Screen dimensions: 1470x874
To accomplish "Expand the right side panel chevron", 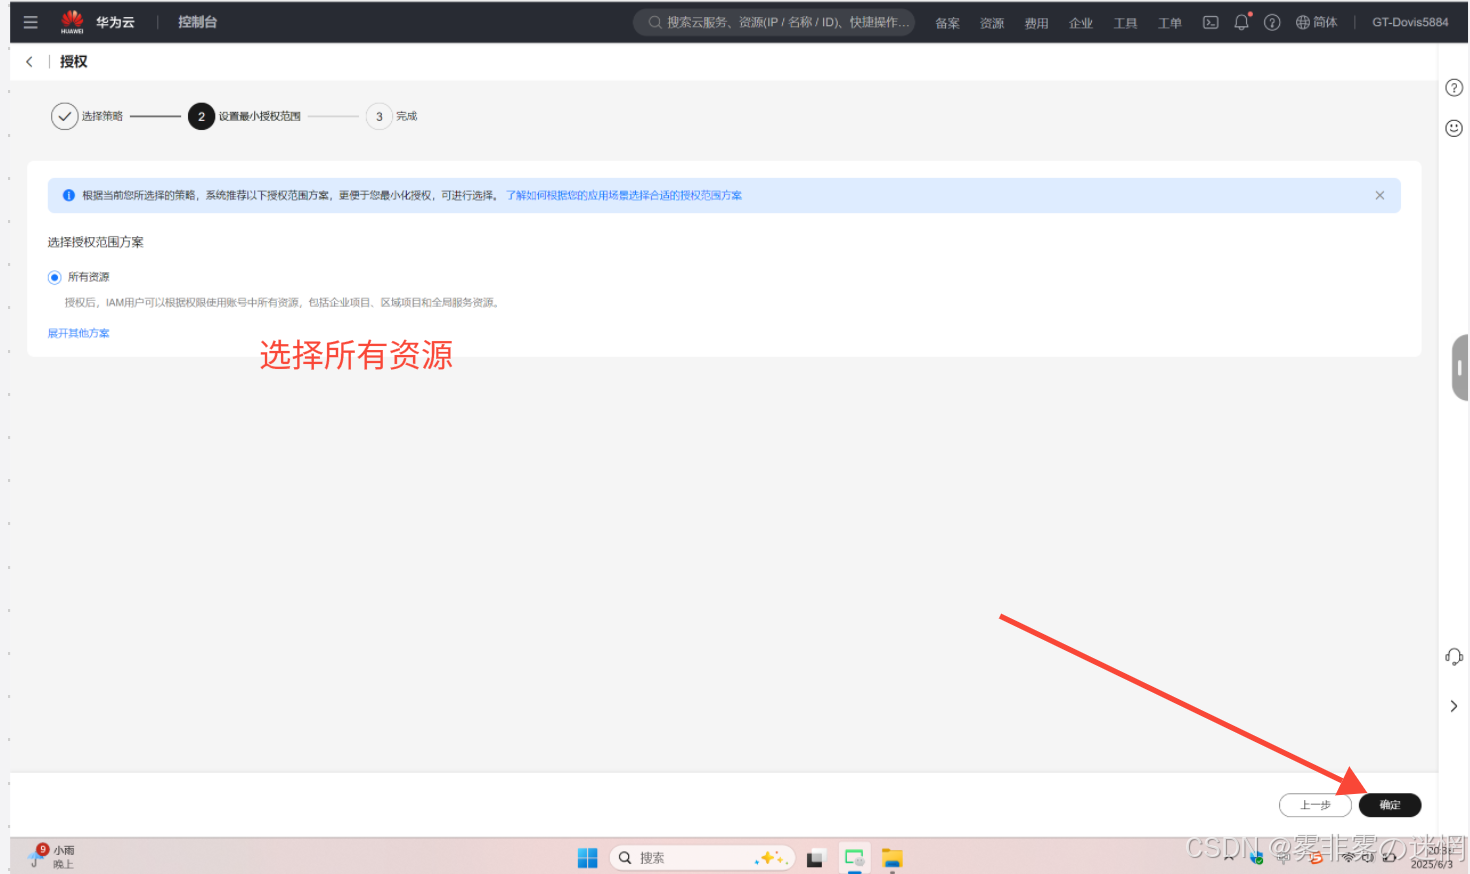I will (1454, 706).
